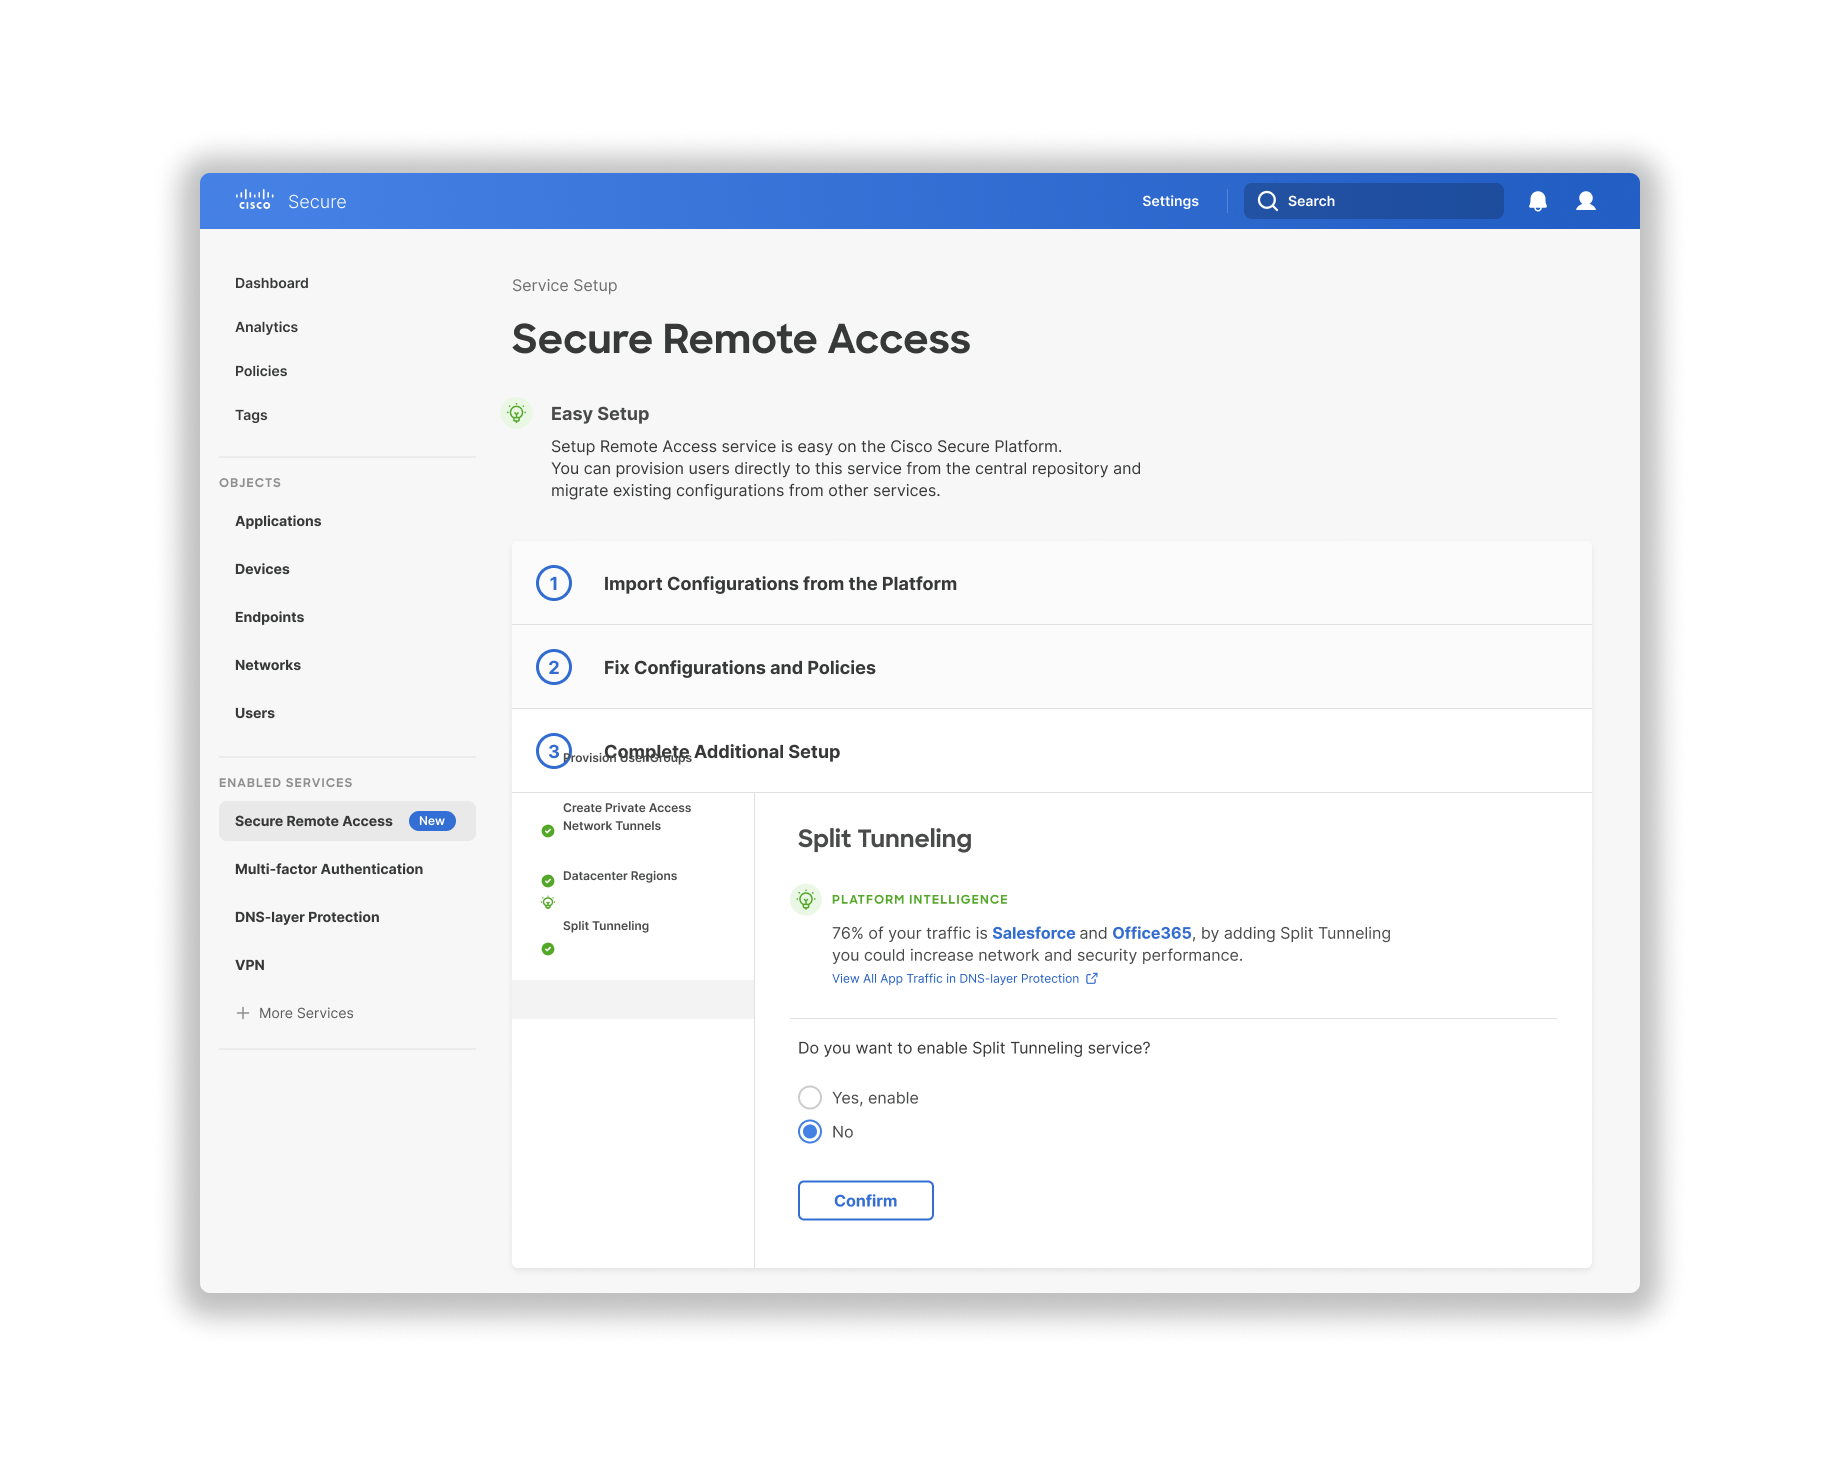Select Create Private Access Network Tunnels substep
Viewport: 1840px width, 1466px height.
click(627, 817)
